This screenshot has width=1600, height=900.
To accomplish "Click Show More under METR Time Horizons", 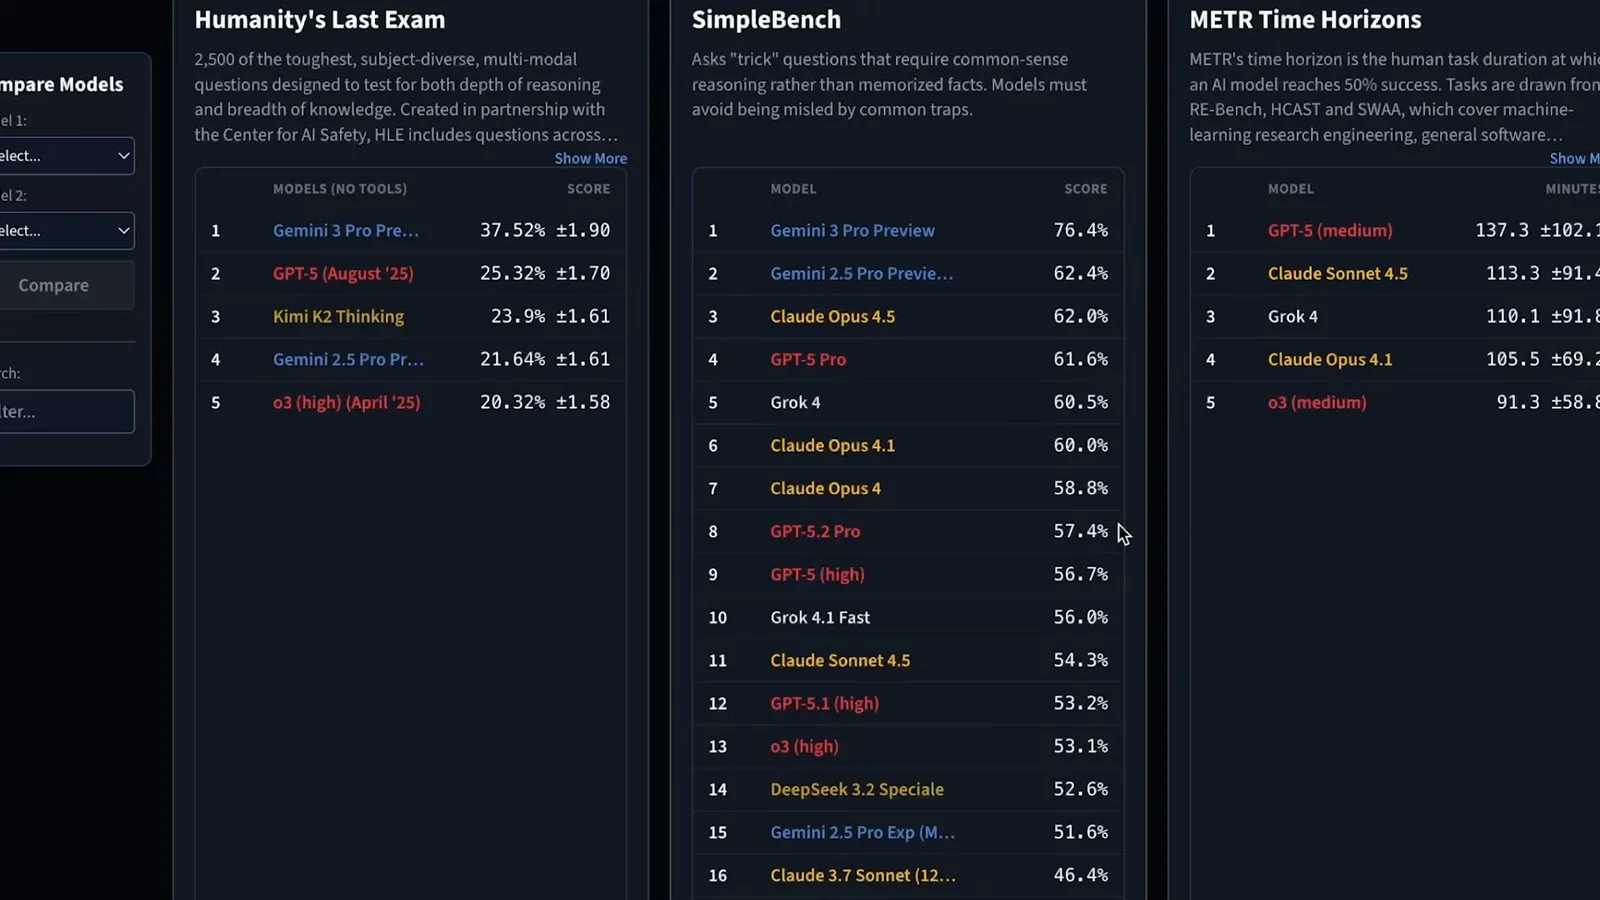I will point(1574,158).
